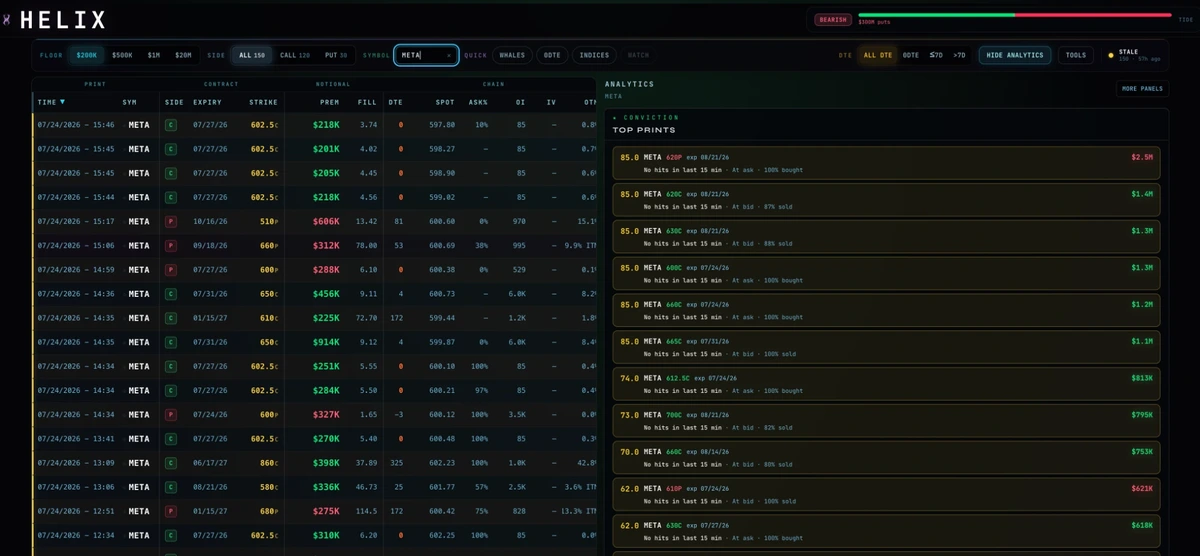The image size is (1200, 556).
Task: Apply the 0DTE quick filter next to WHALES
Action: click(552, 55)
